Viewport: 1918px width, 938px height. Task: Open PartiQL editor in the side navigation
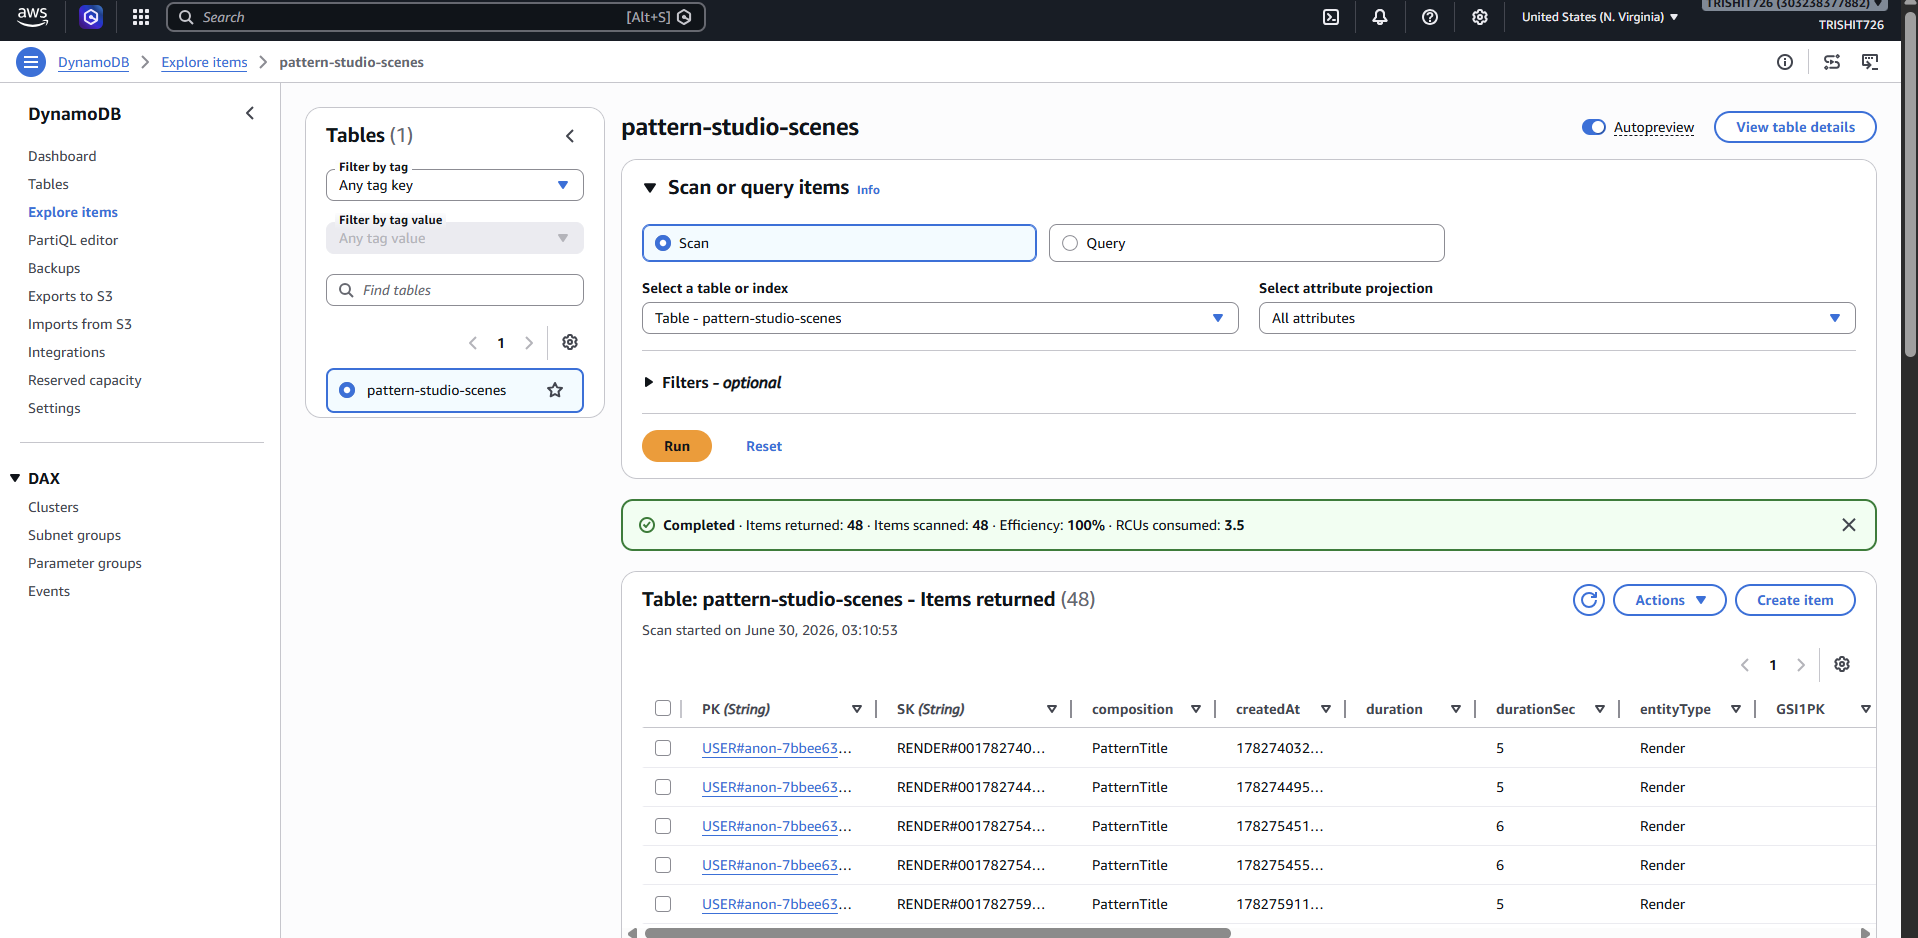tap(73, 240)
